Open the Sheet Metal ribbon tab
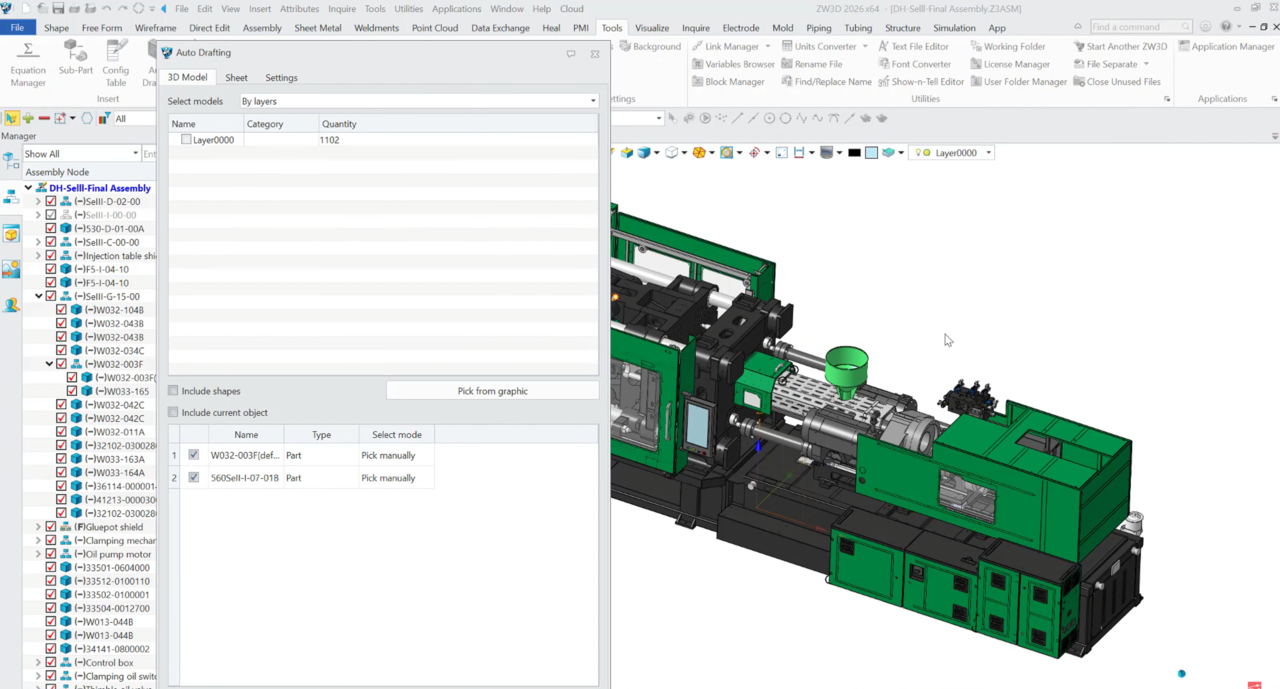The height and width of the screenshot is (689, 1280). [318, 28]
